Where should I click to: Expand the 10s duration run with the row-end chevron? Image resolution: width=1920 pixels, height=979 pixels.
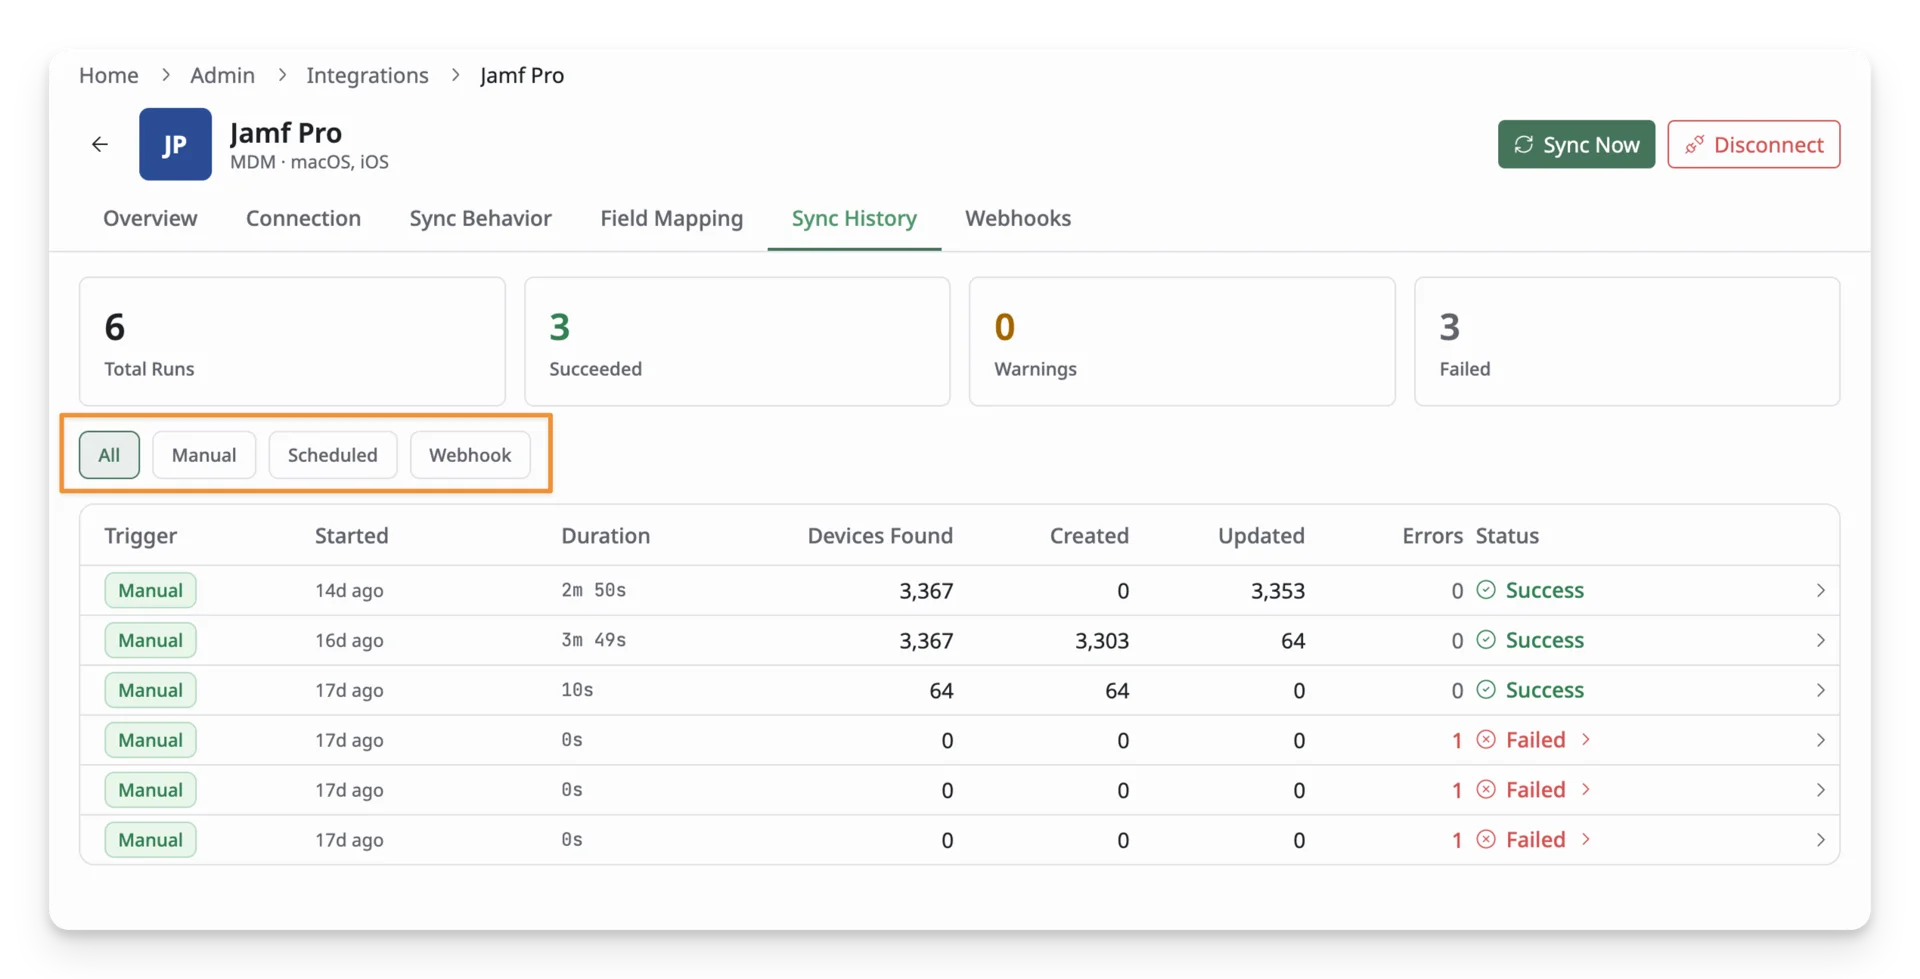(1820, 690)
